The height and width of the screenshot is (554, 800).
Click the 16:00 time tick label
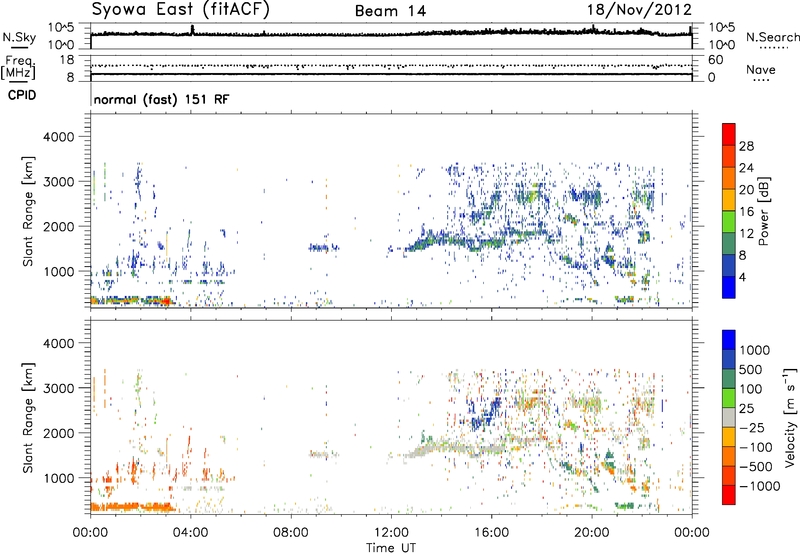pyautogui.click(x=491, y=533)
